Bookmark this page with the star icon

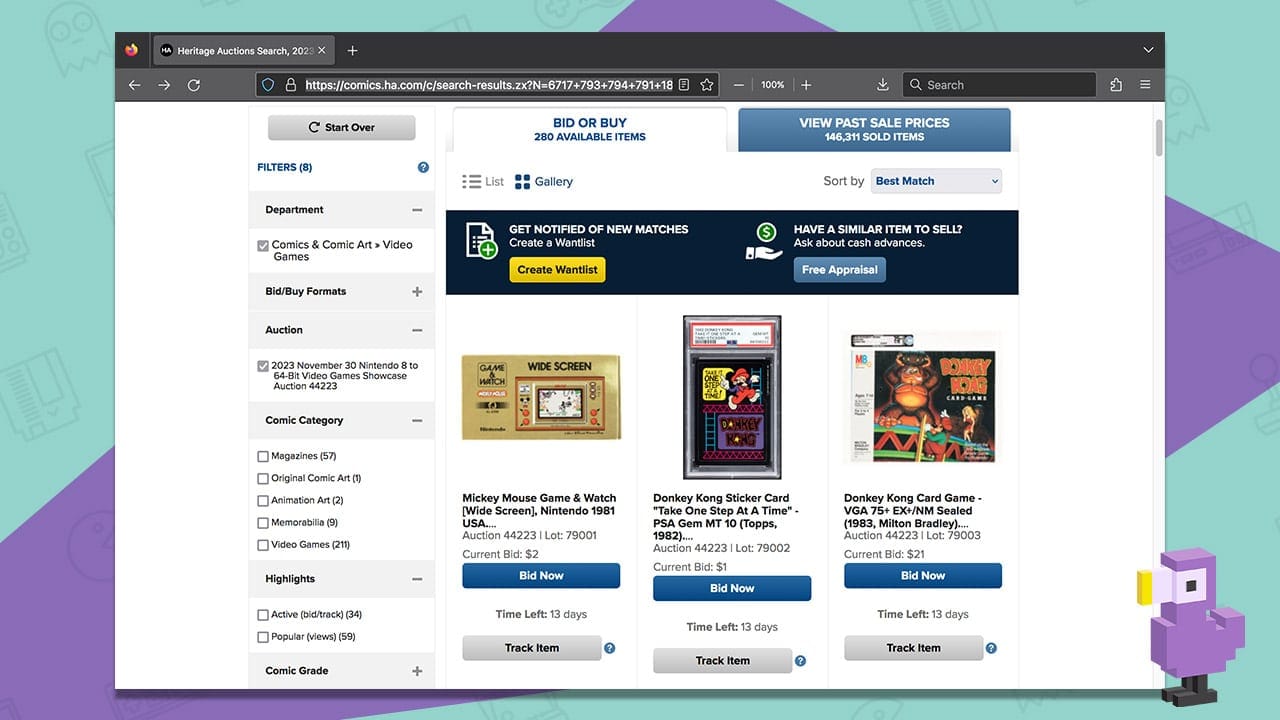pyautogui.click(x=707, y=85)
